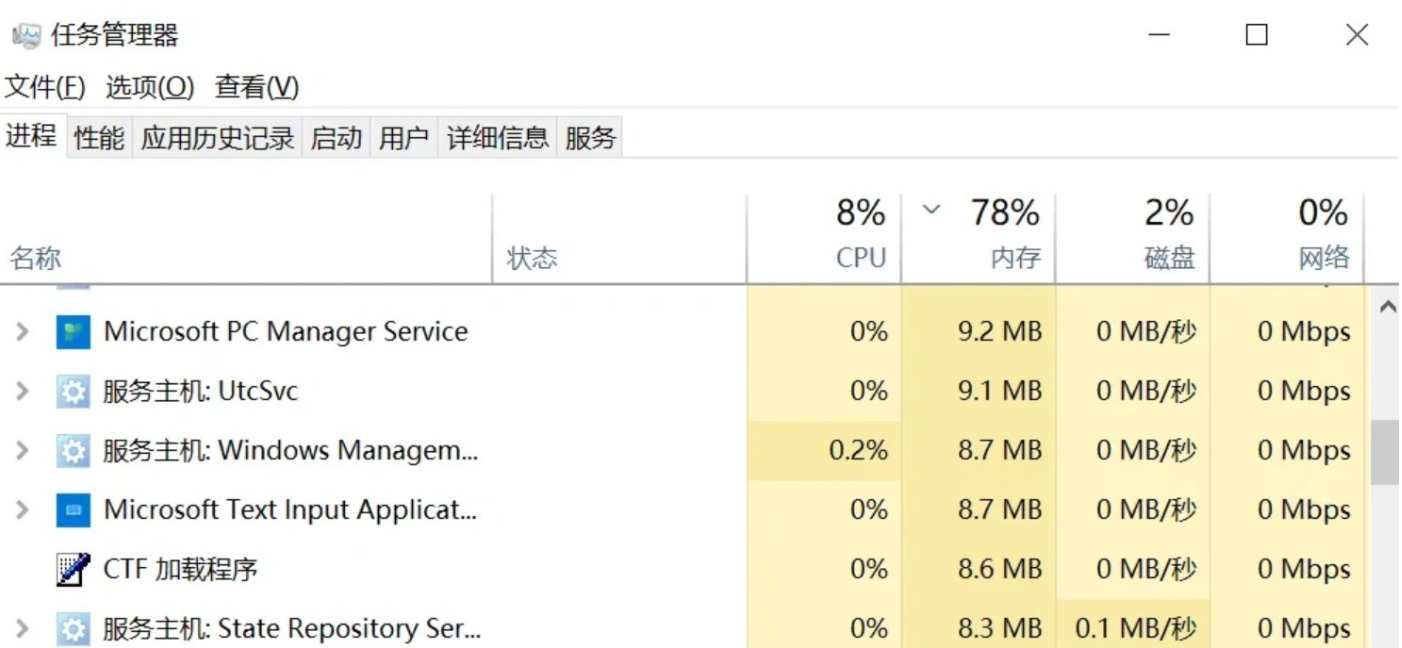Sort processes by the CPU column header
This screenshot has width=1402, height=648.
(824, 237)
